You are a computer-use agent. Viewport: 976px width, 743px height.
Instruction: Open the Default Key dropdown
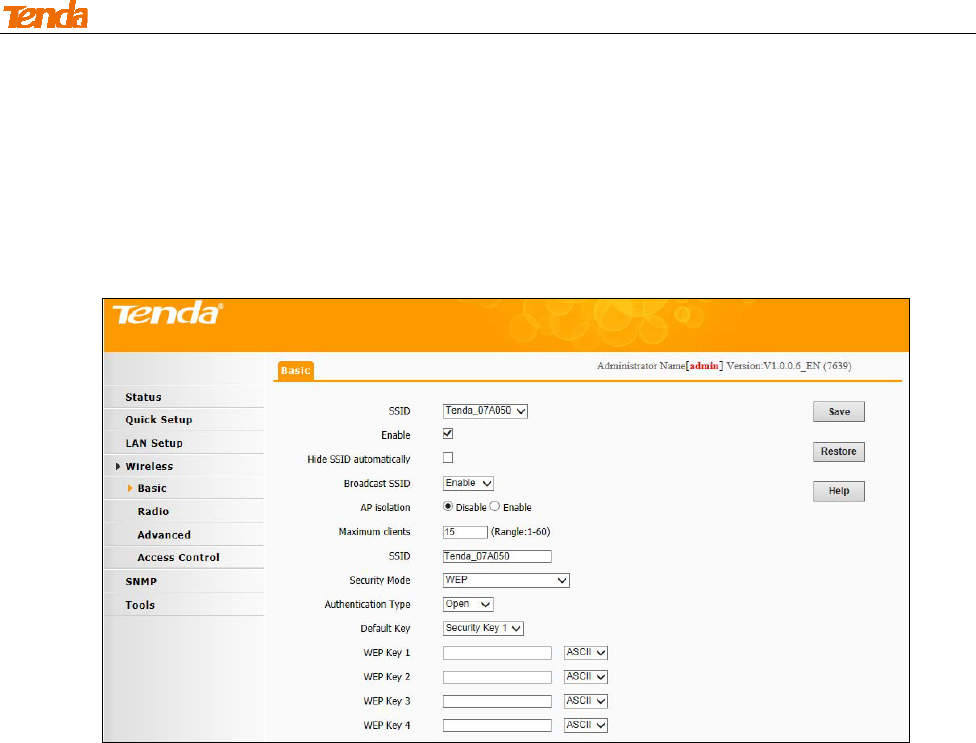tap(483, 629)
